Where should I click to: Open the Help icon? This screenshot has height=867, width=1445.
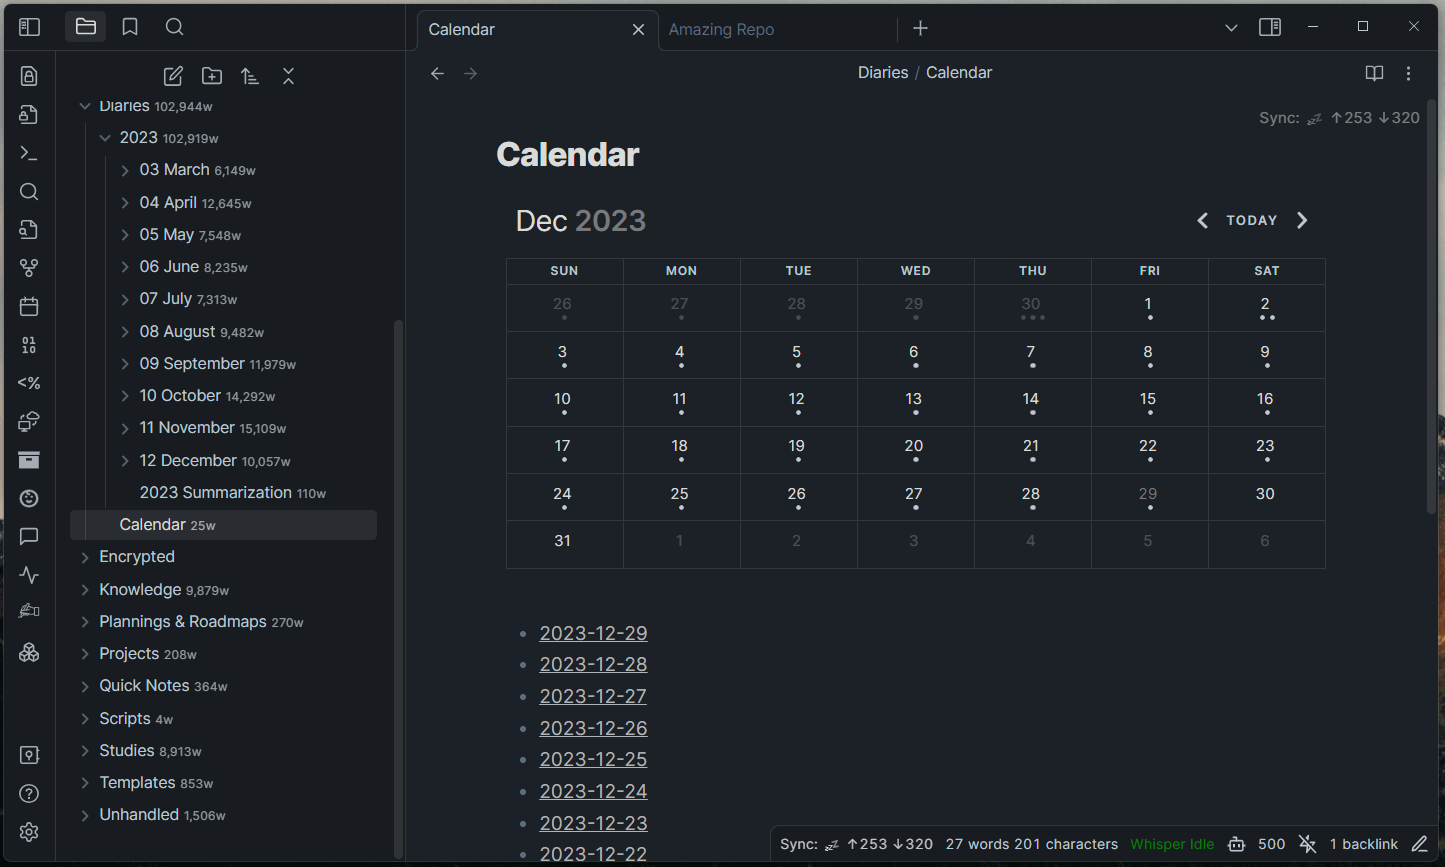tap(29, 794)
